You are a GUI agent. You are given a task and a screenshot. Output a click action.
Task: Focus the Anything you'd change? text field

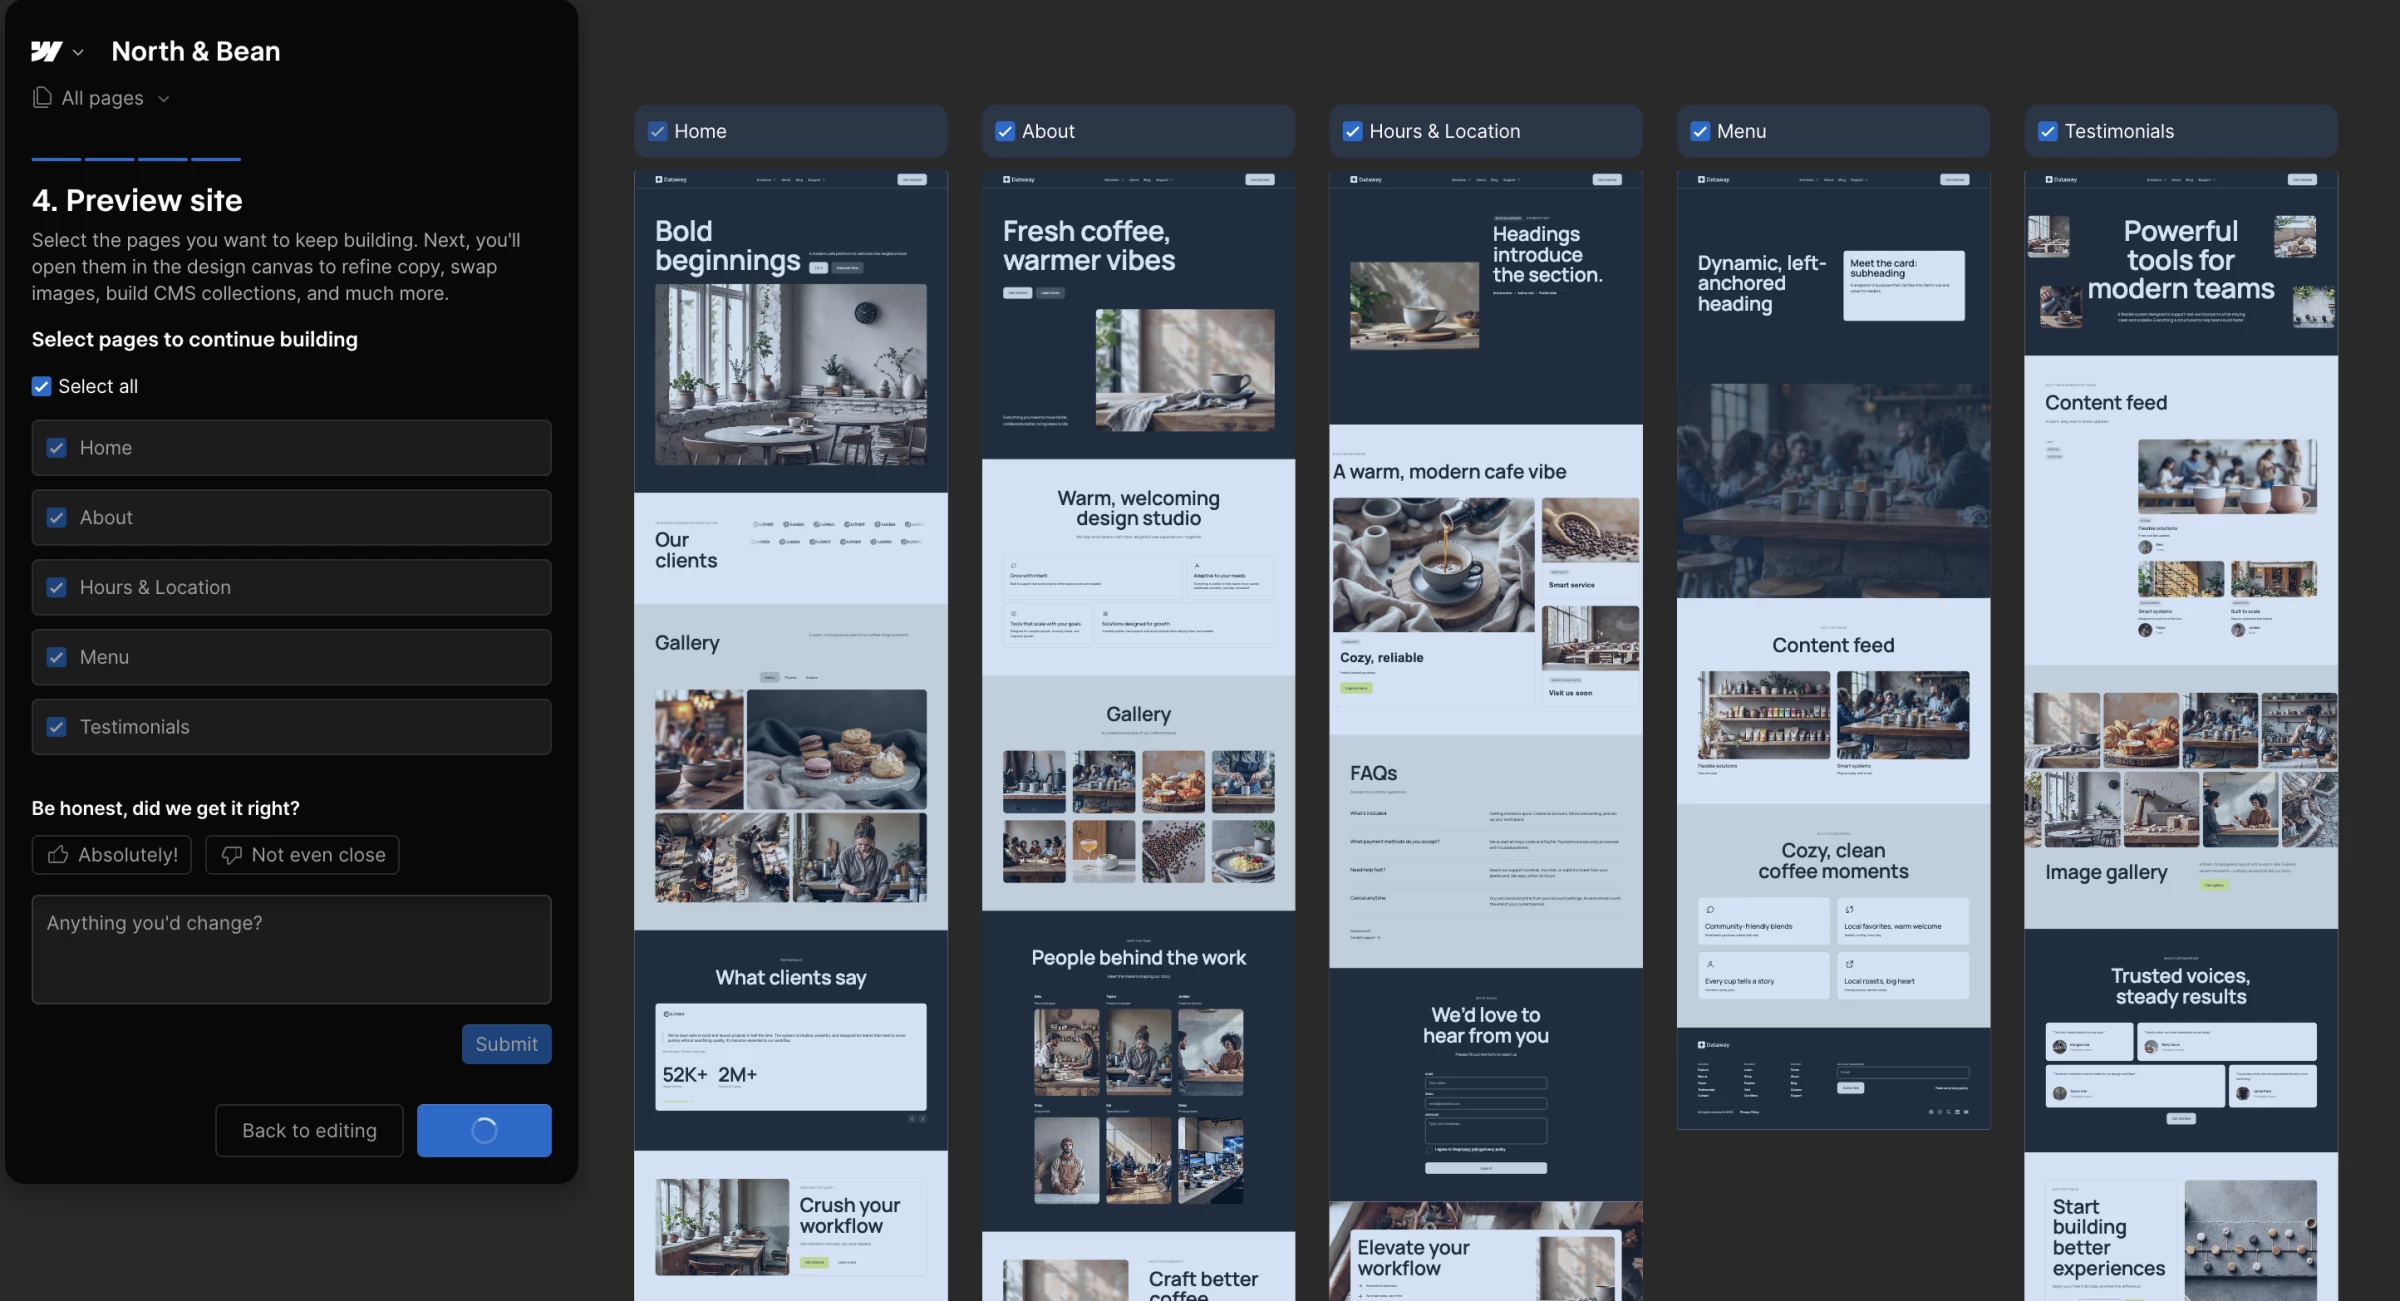tap(291, 949)
